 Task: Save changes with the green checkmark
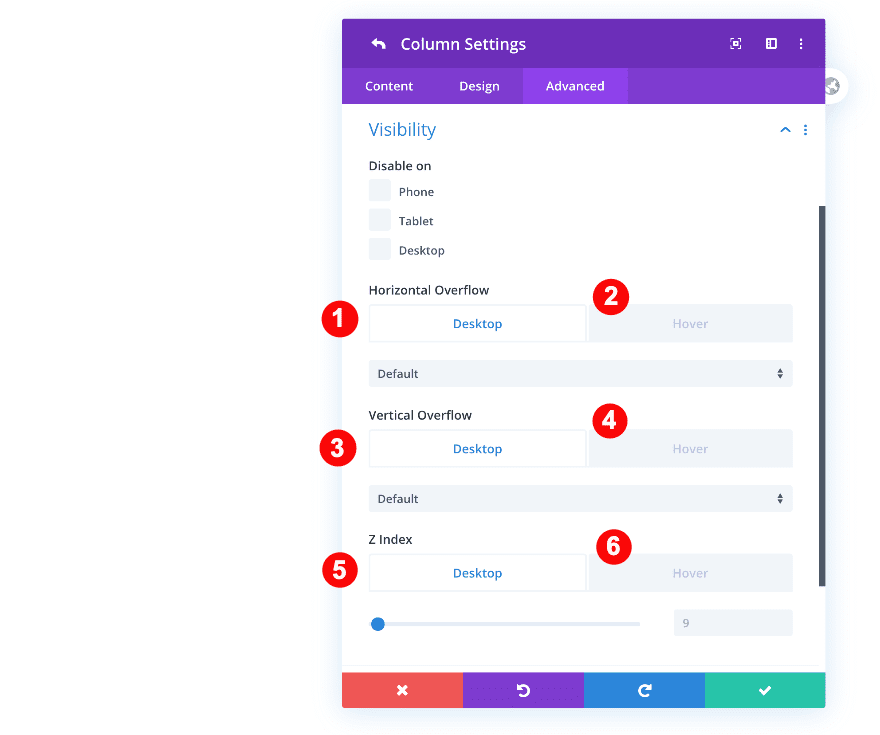click(765, 690)
